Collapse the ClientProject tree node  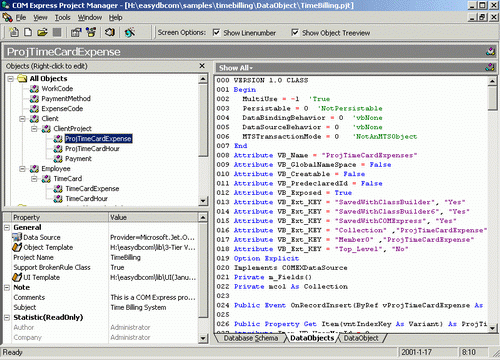(34, 129)
